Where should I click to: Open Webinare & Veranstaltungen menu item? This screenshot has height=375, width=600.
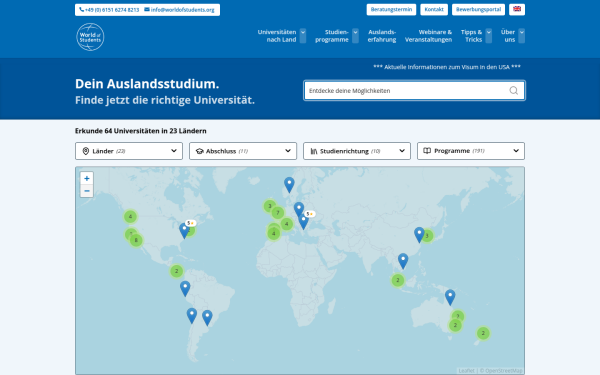429,36
